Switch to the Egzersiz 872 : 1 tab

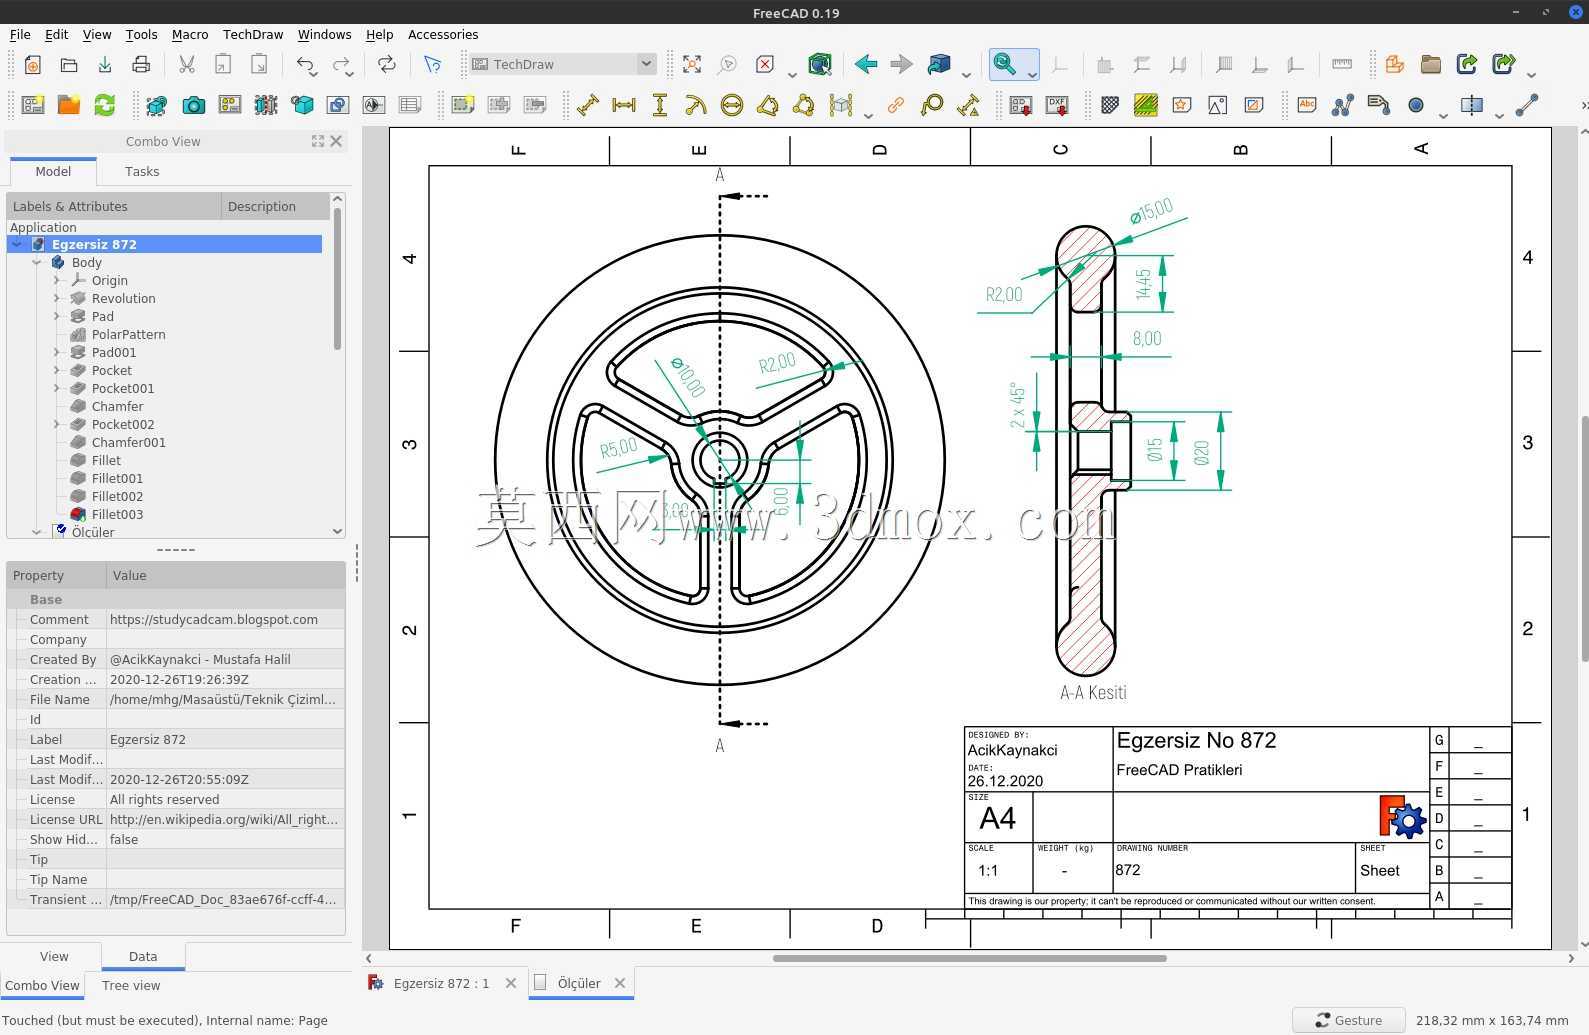pyautogui.click(x=442, y=984)
